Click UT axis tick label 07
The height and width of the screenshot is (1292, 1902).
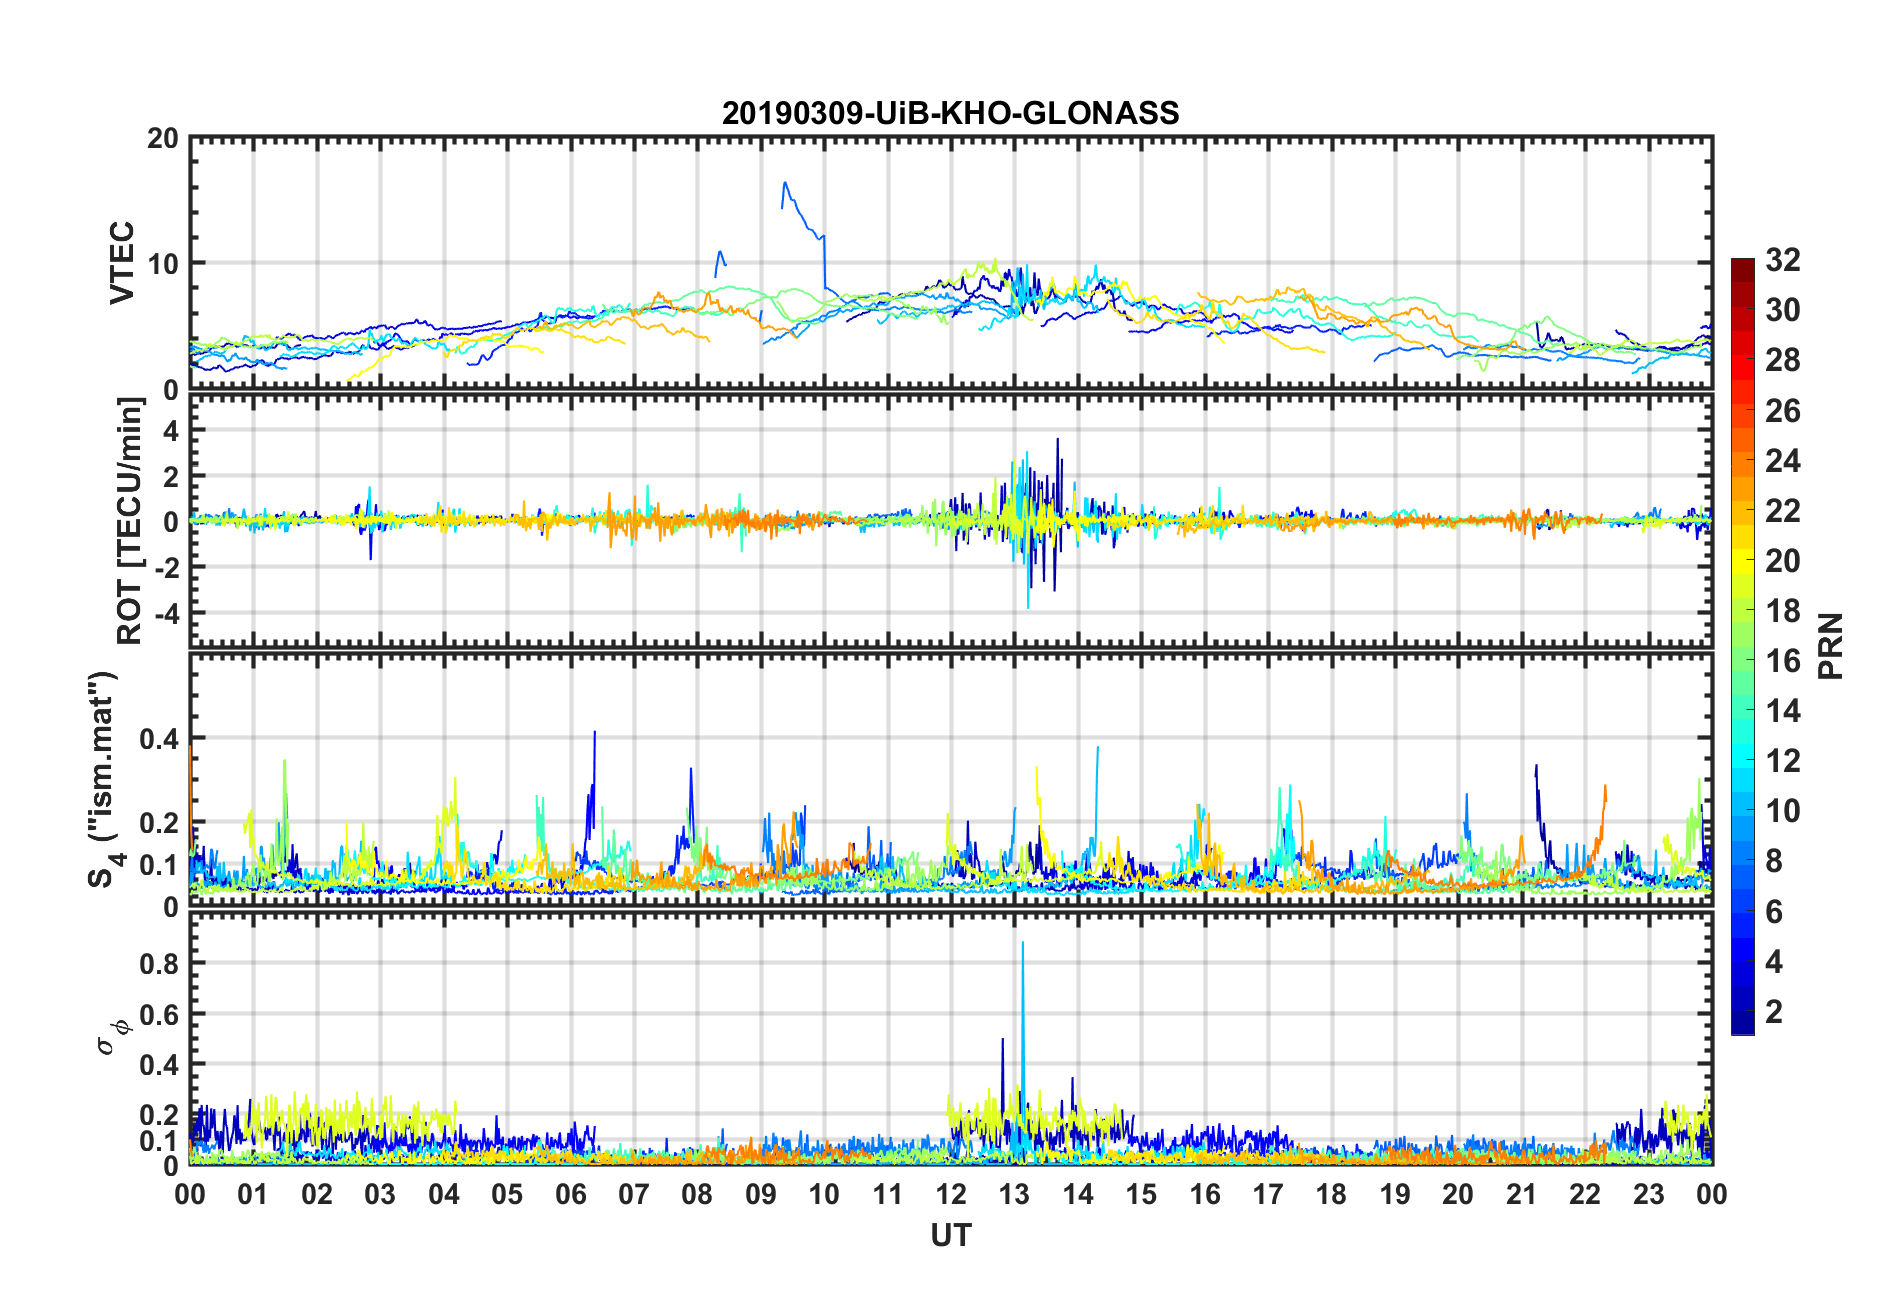(x=634, y=1194)
